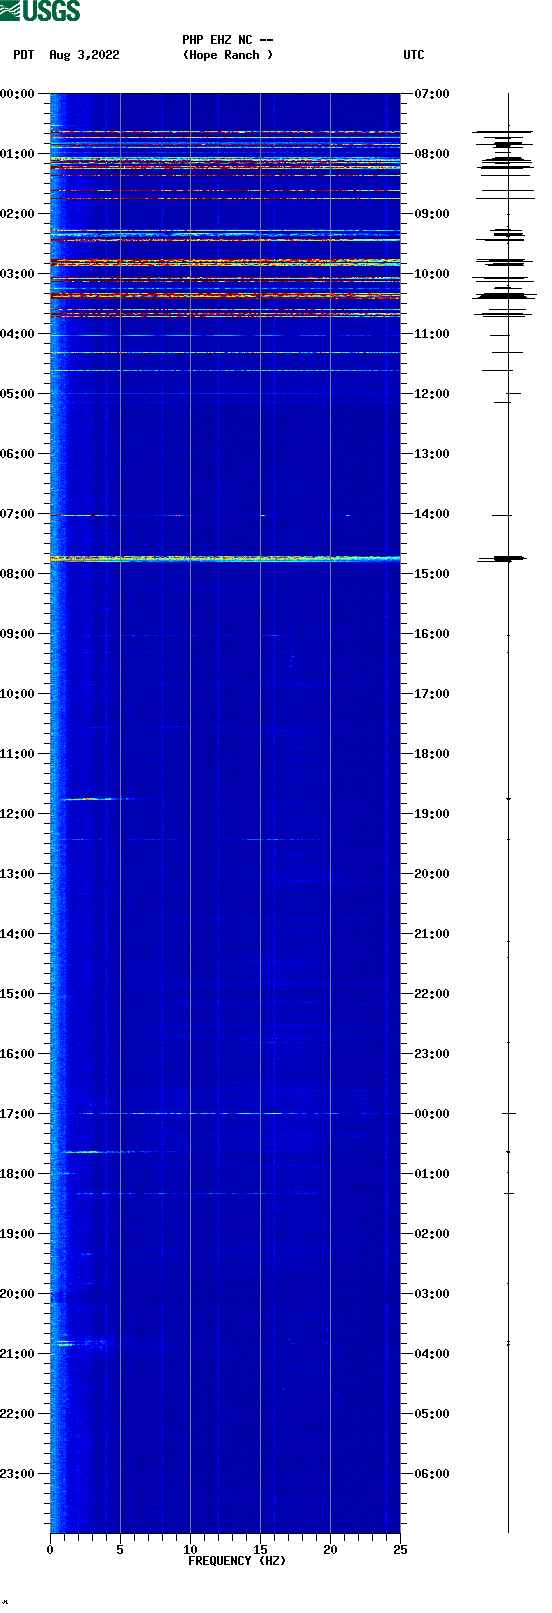The width and height of the screenshot is (552, 1613).
Task: Click the PDT time label 13:00 on left axis
Action: [x=18, y=874]
